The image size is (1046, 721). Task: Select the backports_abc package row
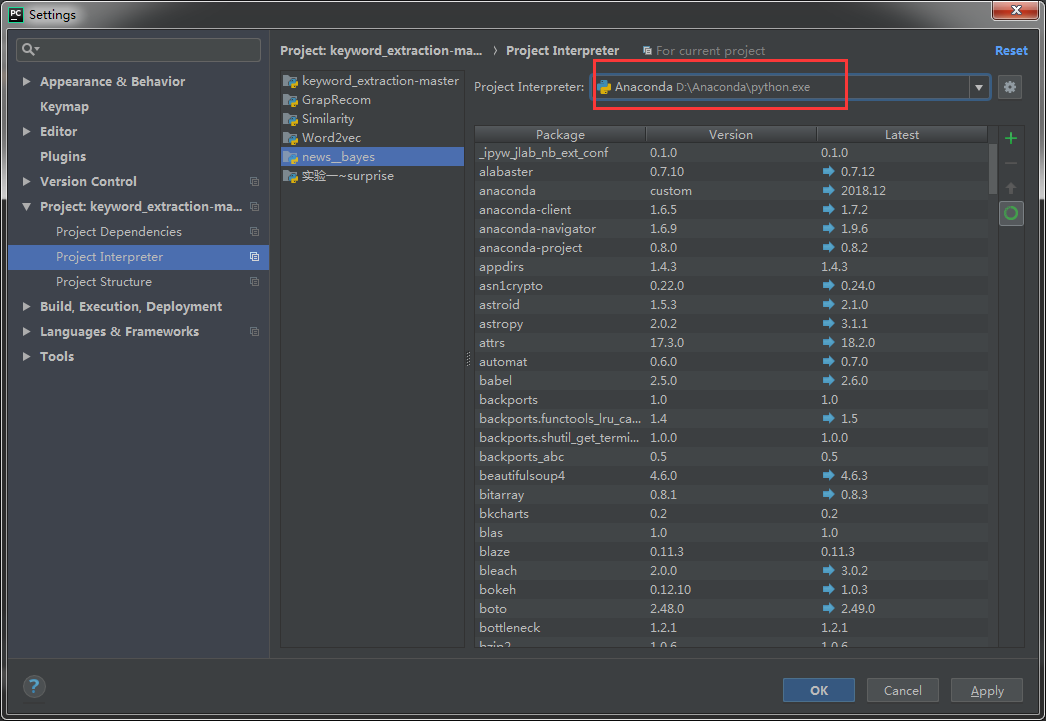pyautogui.click(x=732, y=457)
